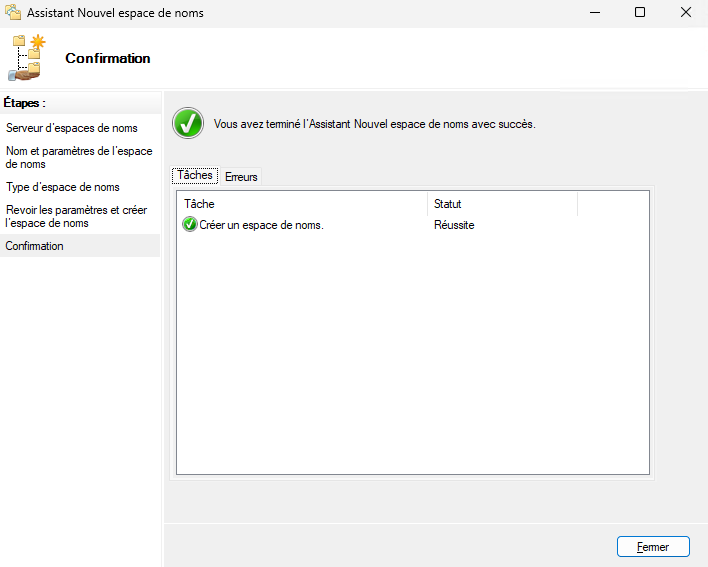The height and width of the screenshot is (567, 708).
Task: Select the Confirmation step in sidebar
Action: (35, 246)
